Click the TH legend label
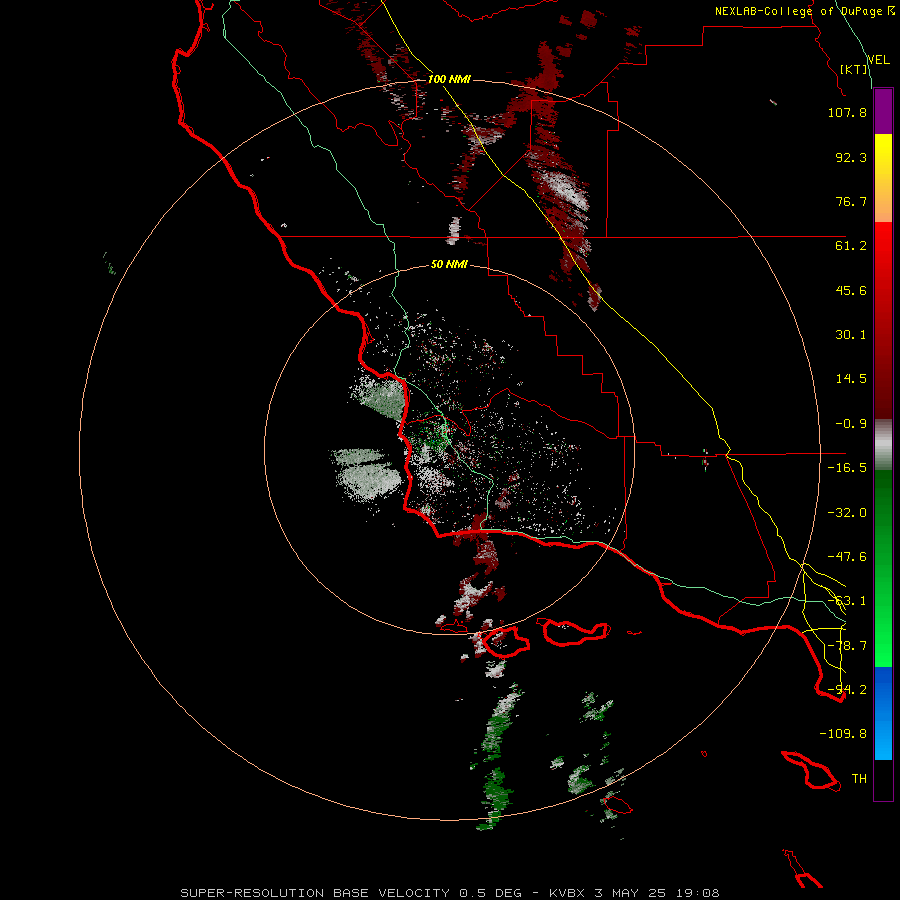The width and height of the screenshot is (900, 900). pos(859,779)
